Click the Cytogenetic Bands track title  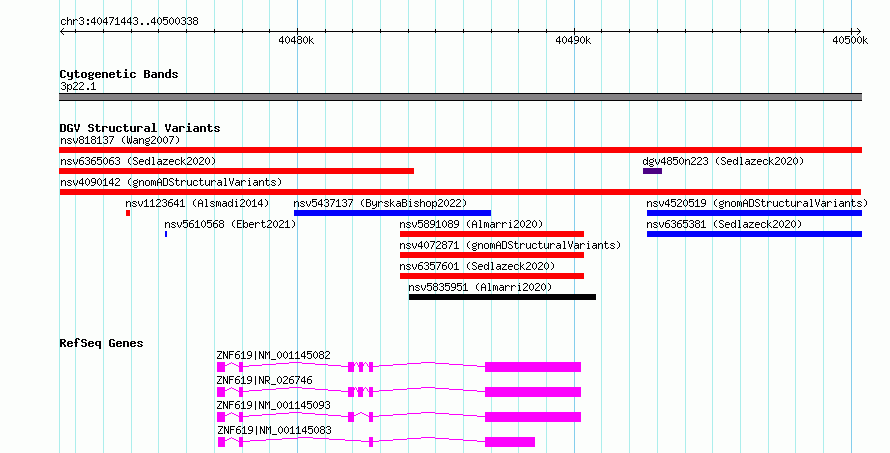pyautogui.click(x=119, y=74)
